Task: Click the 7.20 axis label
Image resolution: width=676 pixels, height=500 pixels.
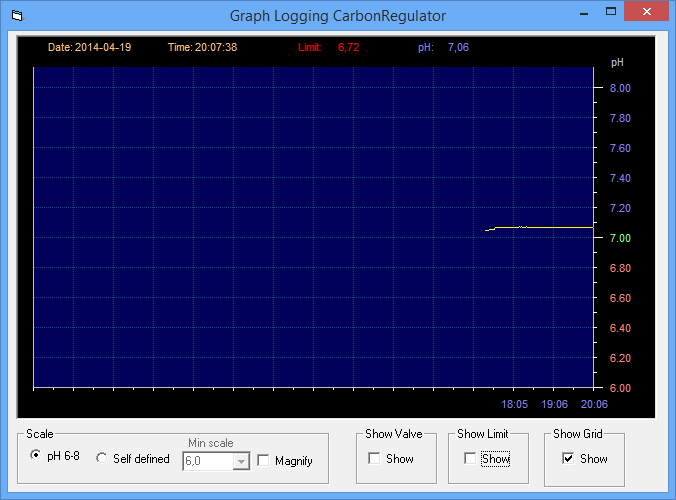Action: (x=620, y=208)
